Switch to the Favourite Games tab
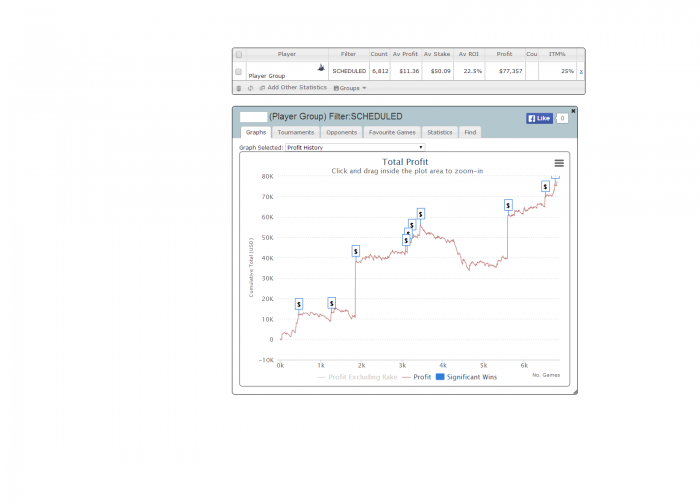 tap(392, 132)
